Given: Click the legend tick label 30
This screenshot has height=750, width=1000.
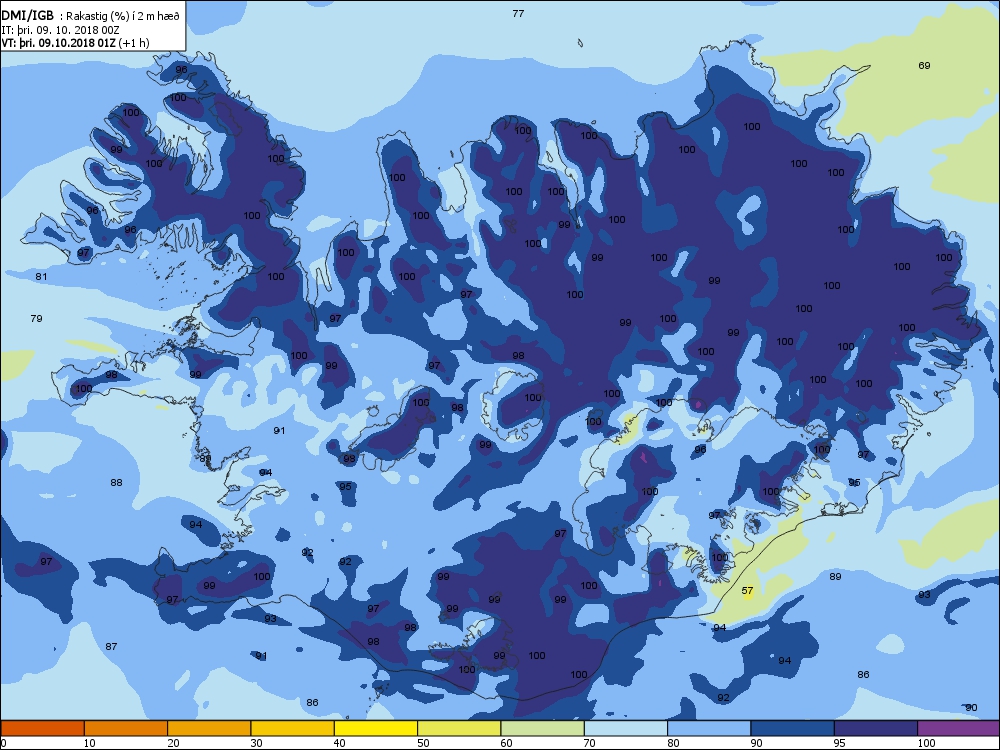Looking at the screenshot, I should tap(256, 743).
